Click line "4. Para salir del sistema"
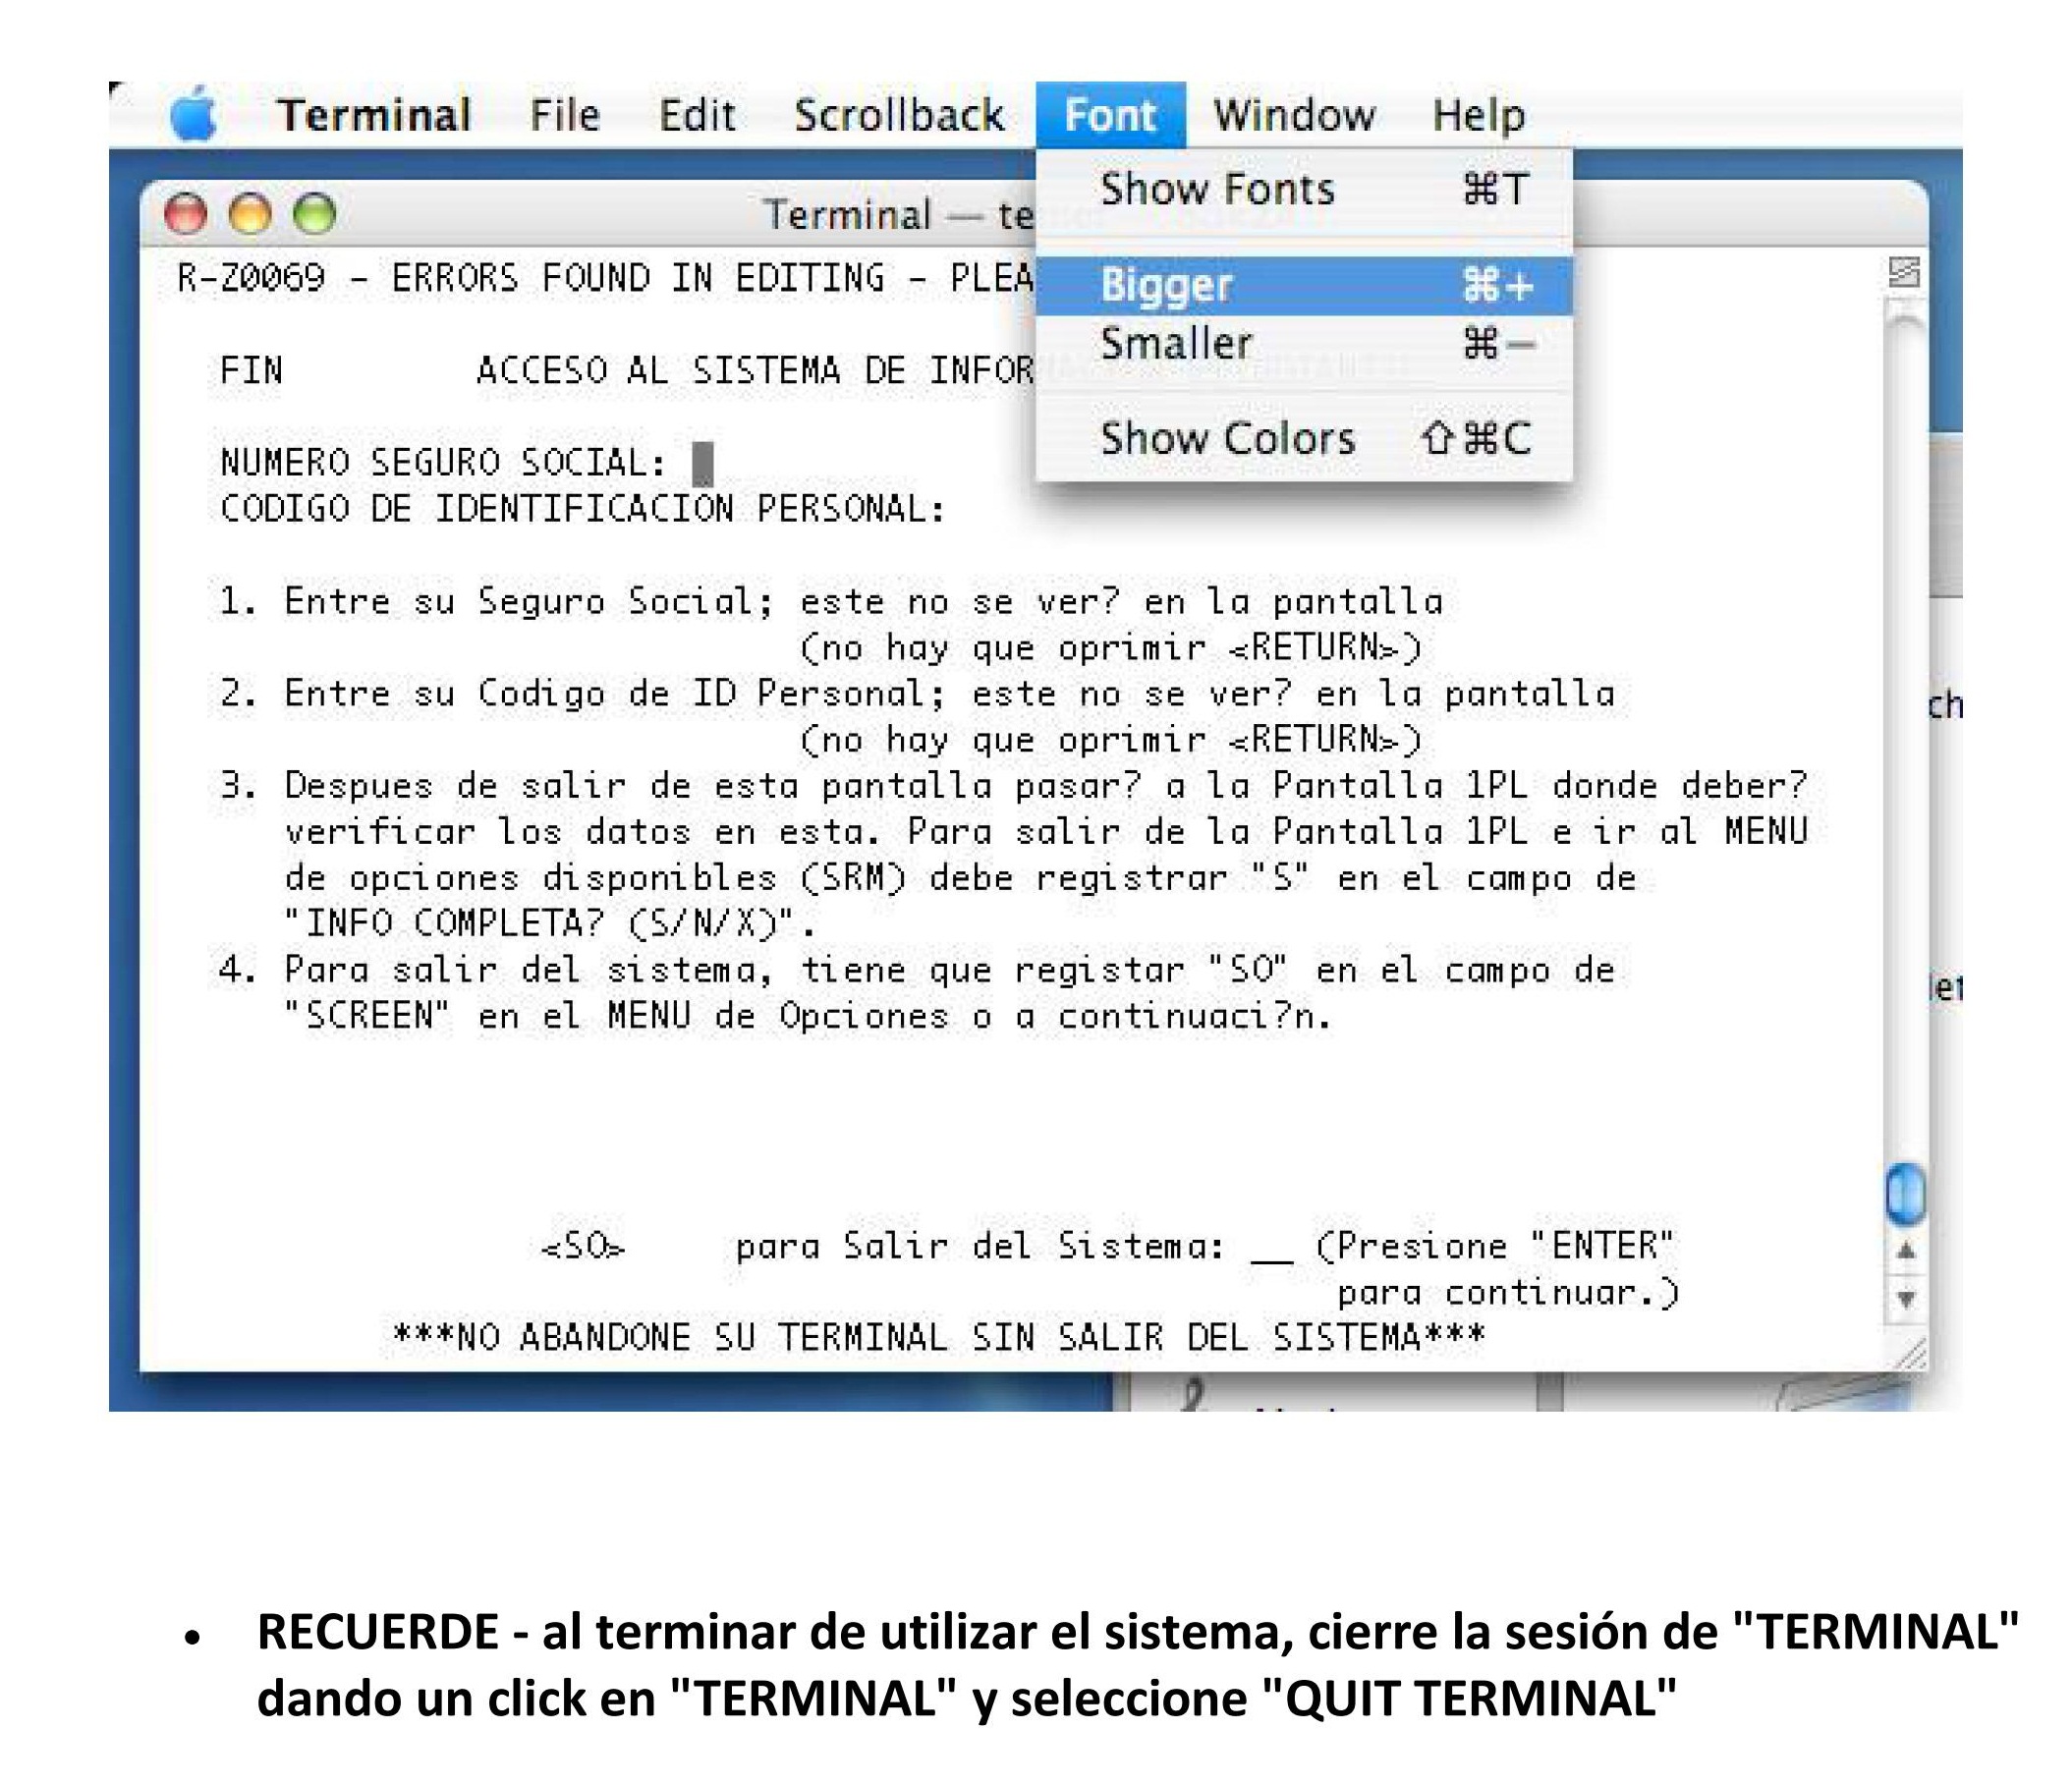 click(917, 971)
